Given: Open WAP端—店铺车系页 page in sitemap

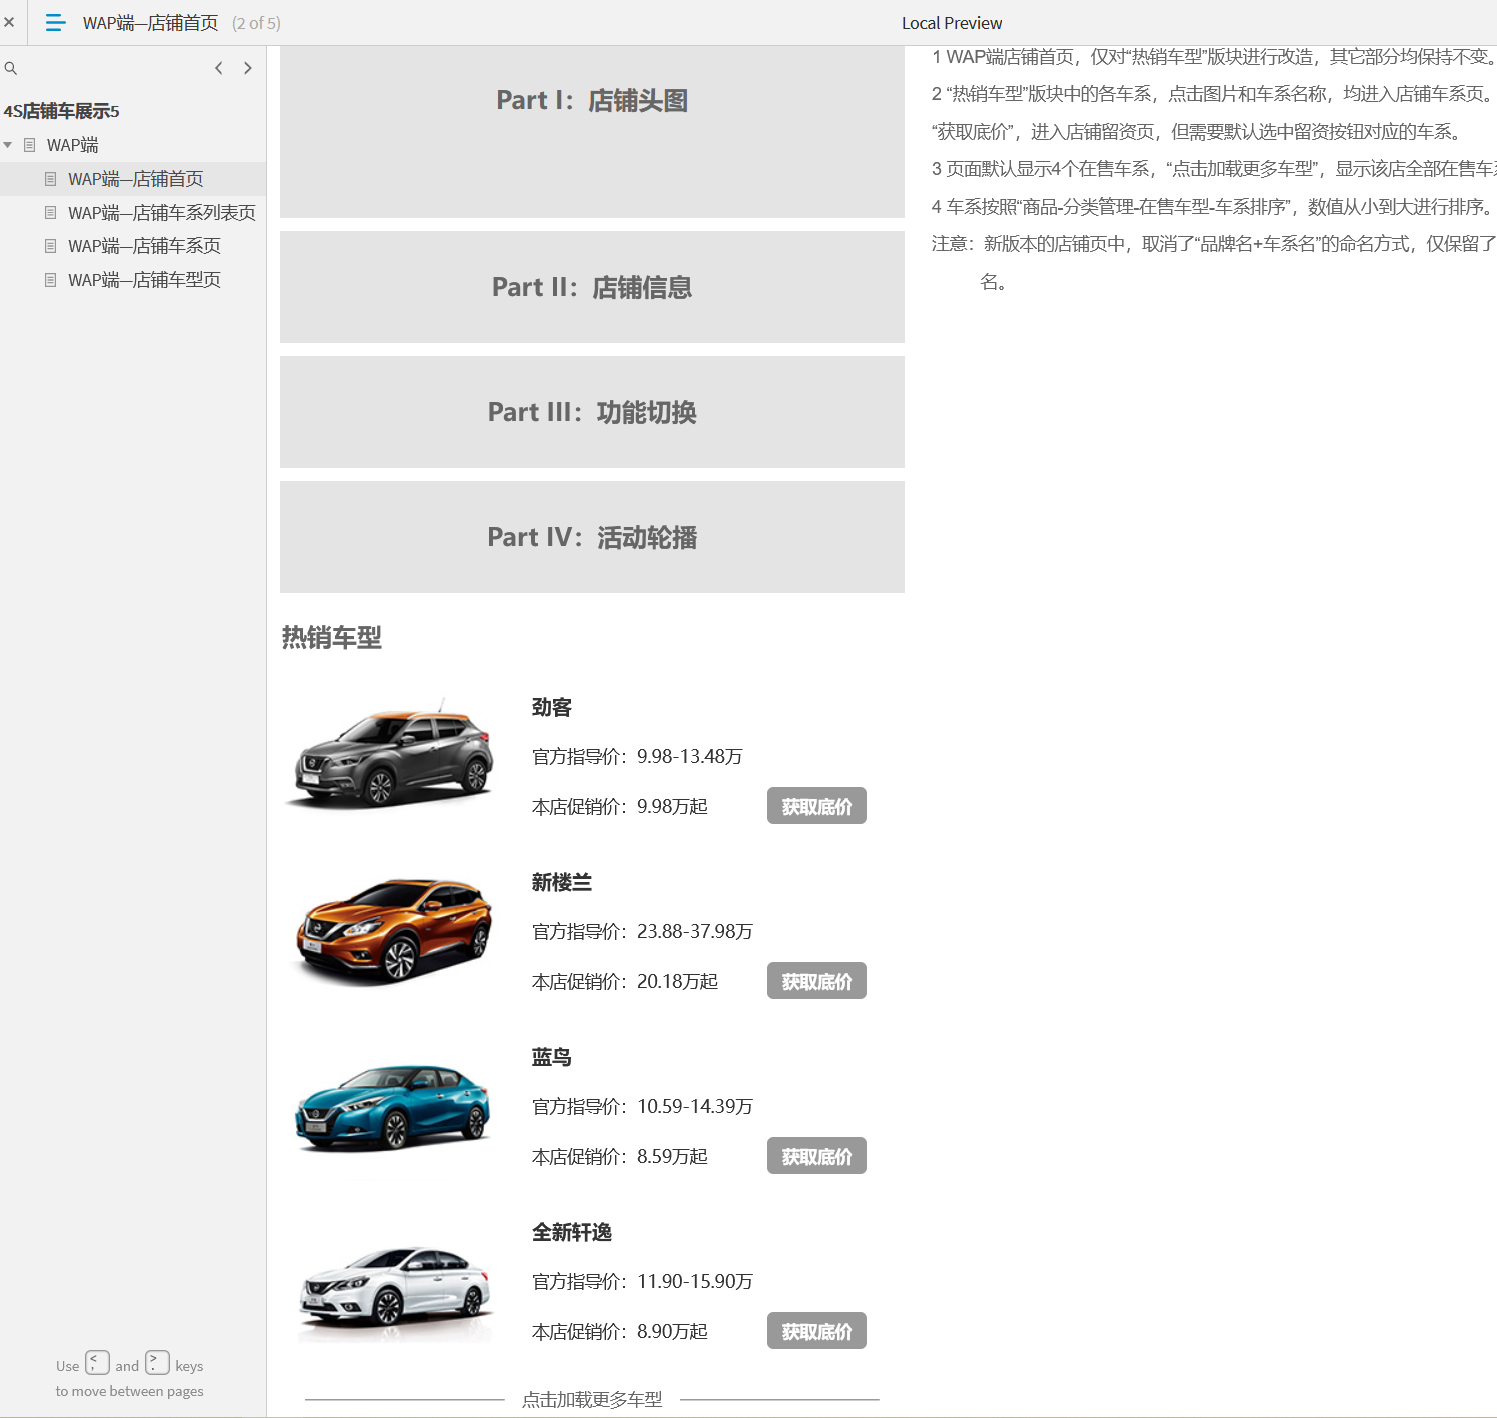Looking at the screenshot, I should click(x=144, y=246).
